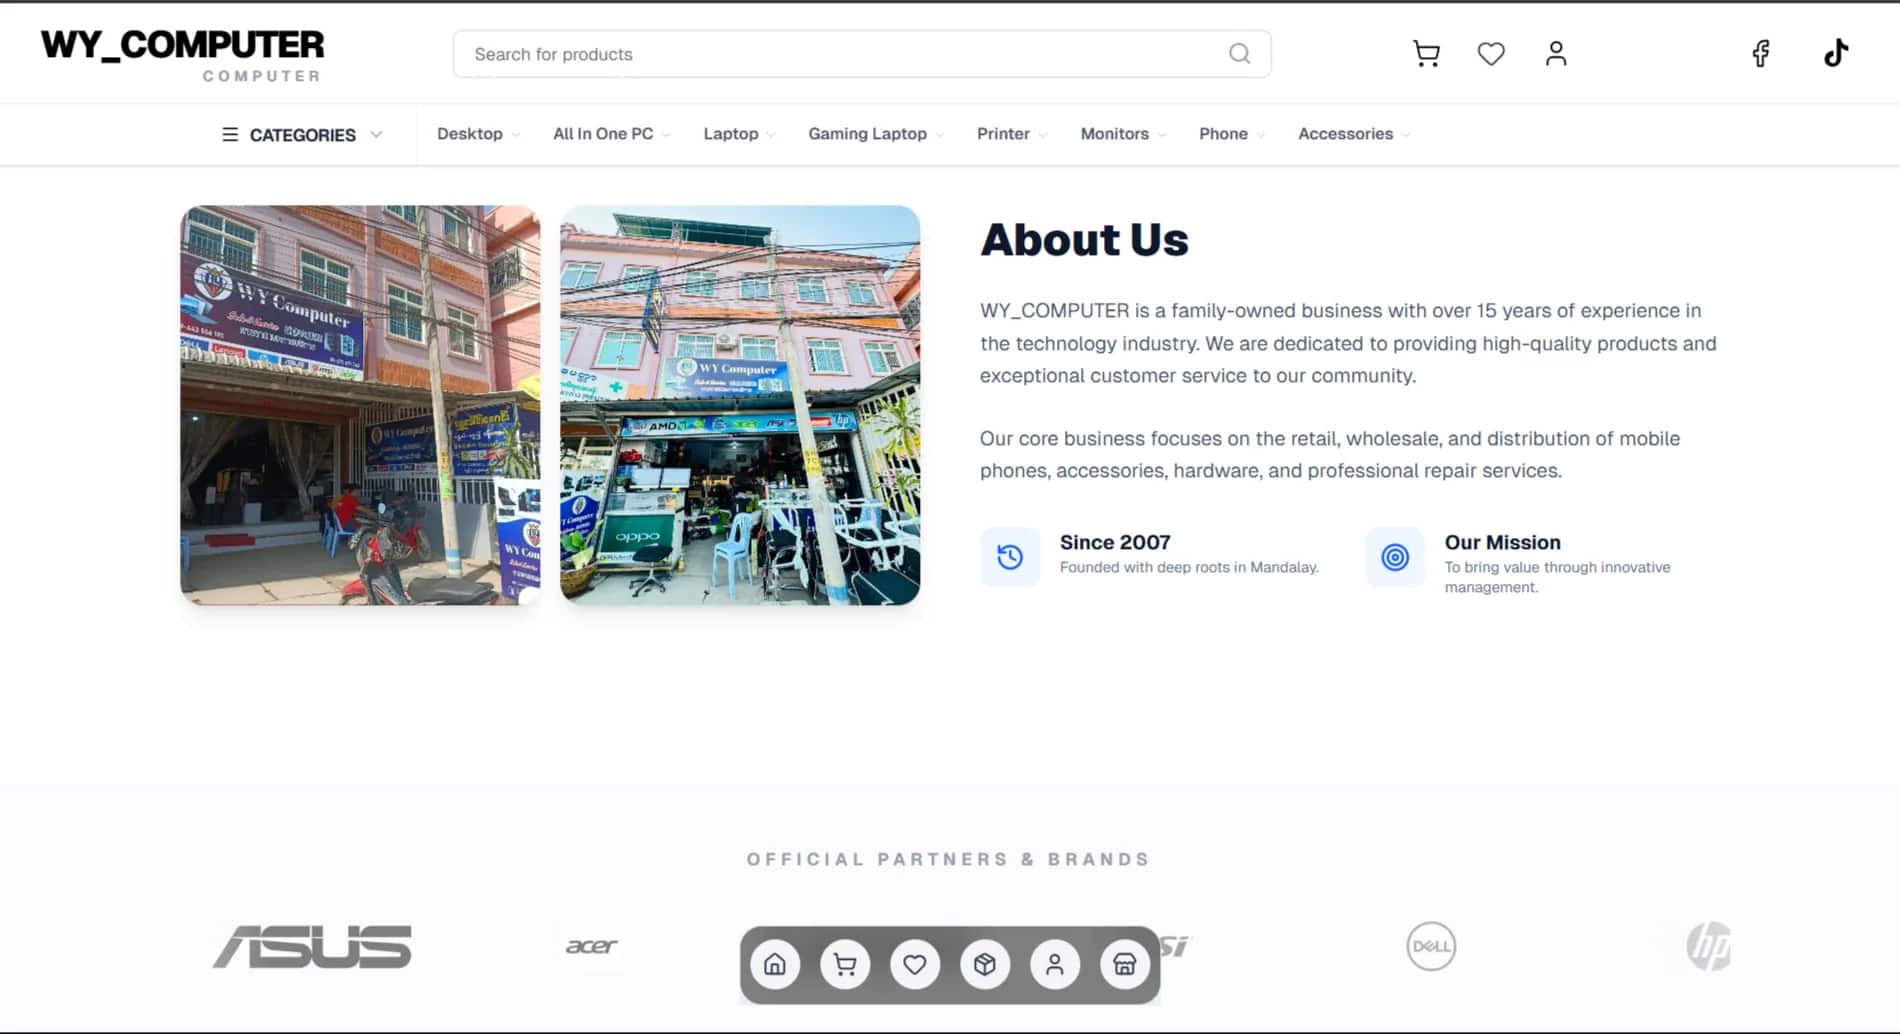
Task: Expand the Accessories menu chevron
Action: (1406, 135)
